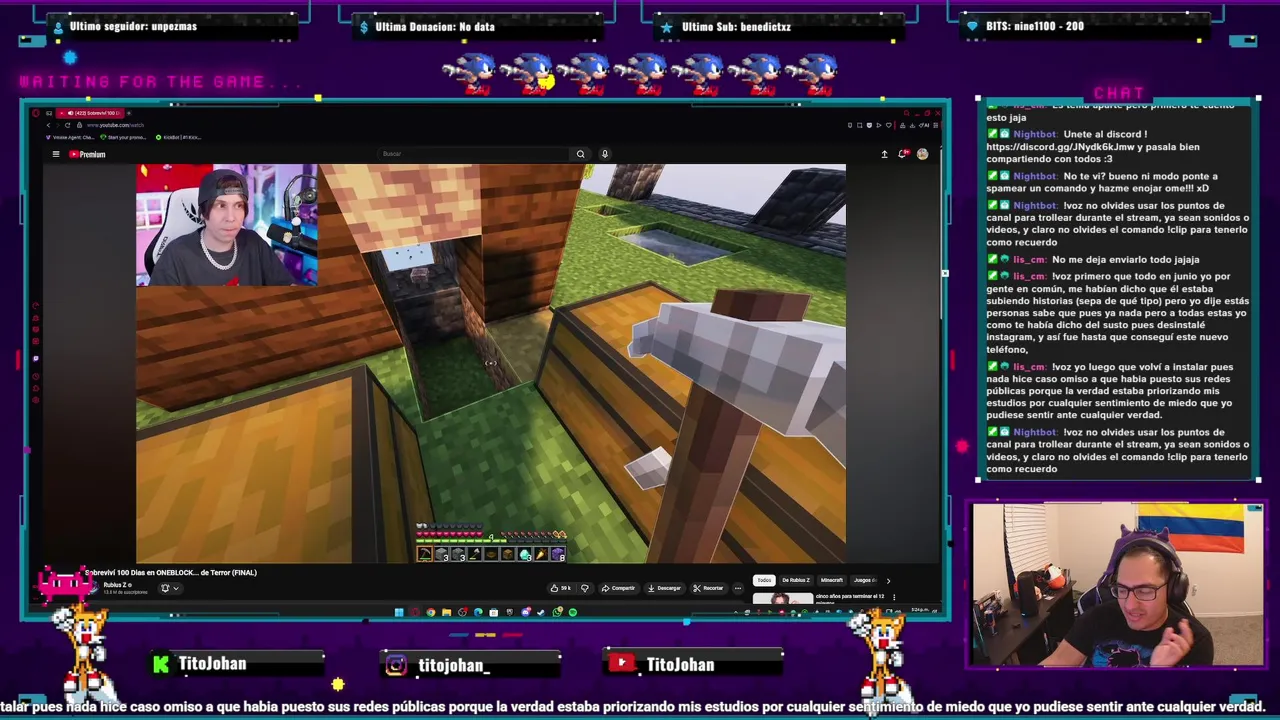Open File Explorer from the taskbar
Image resolution: width=1280 pixels, height=720 pixels.
pyautogui.click(x=447, y=612)
